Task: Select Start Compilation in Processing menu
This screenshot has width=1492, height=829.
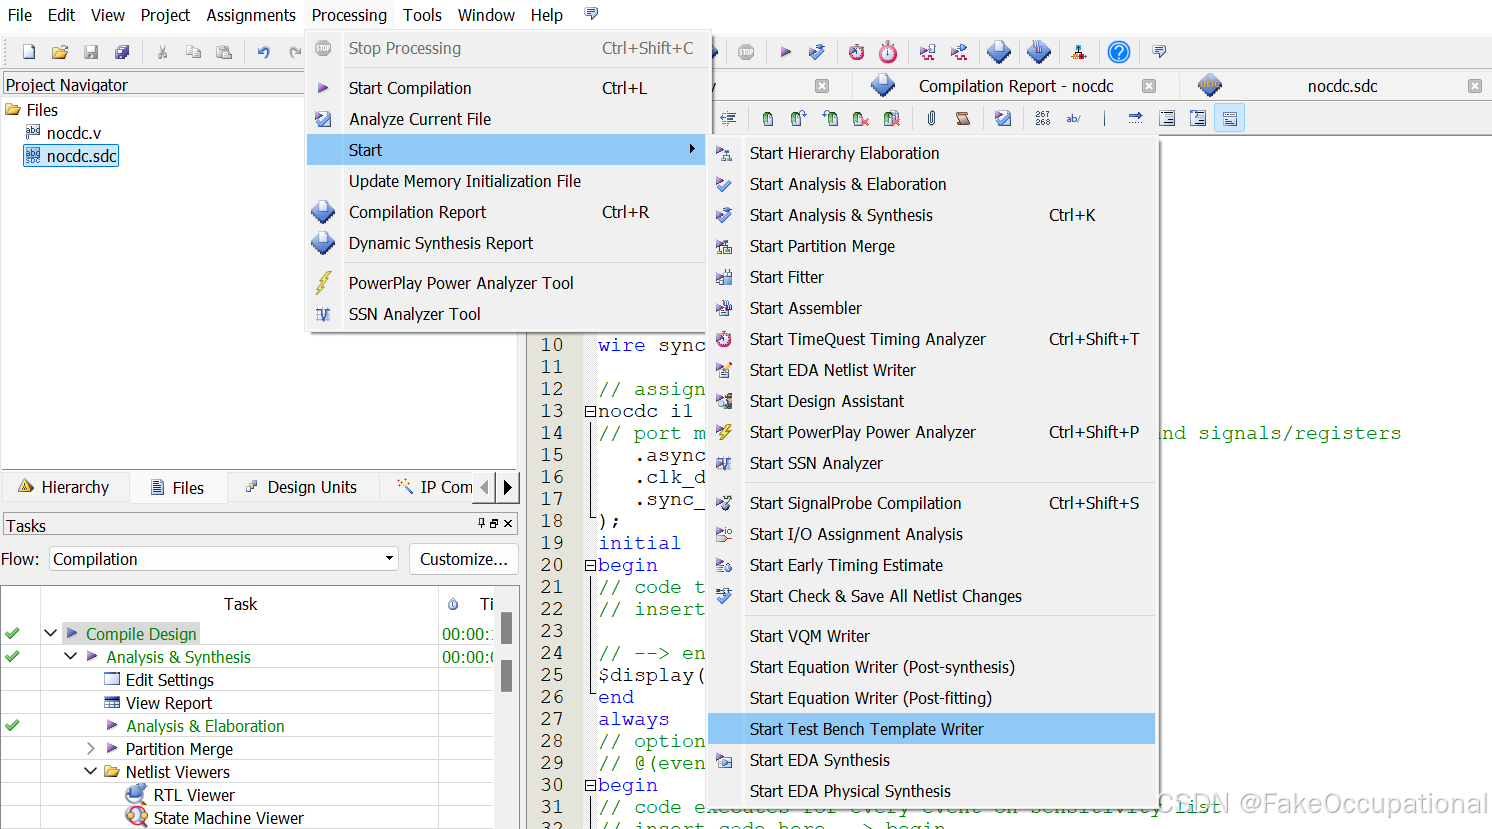Action: point(508,88)
